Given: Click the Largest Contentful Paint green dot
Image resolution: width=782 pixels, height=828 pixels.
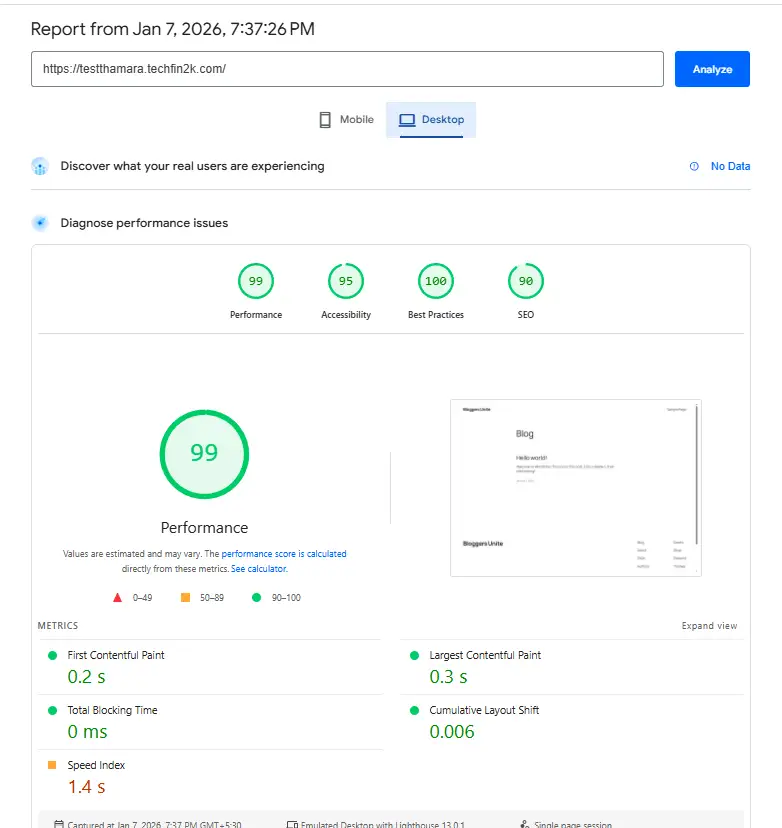Looking at the screenshot, I should [x=414, y=655].
